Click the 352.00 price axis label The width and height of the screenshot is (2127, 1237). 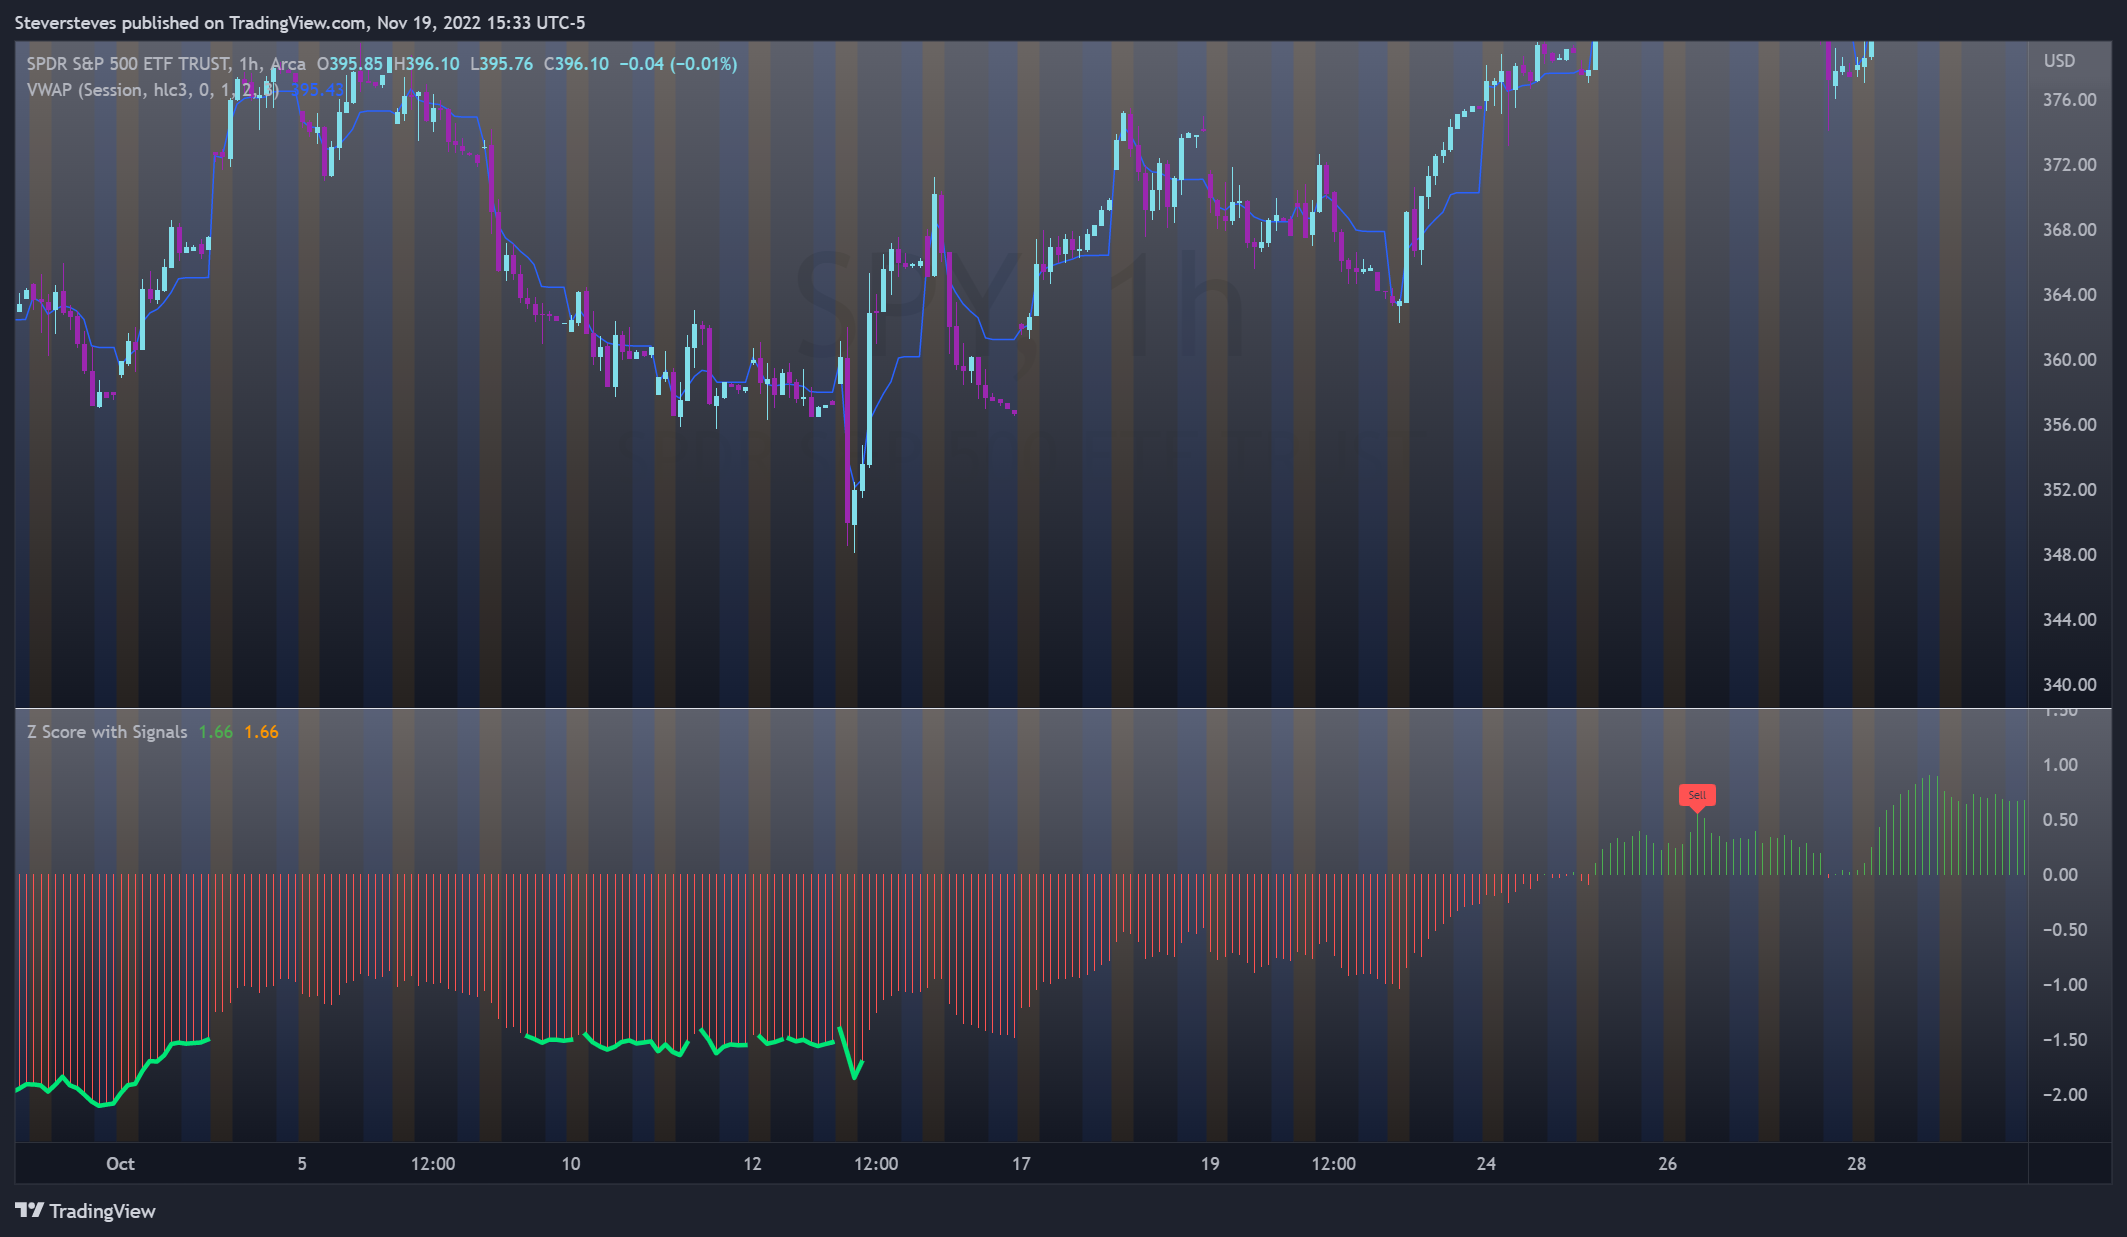pyautogui.click(x=2069, y=490)
